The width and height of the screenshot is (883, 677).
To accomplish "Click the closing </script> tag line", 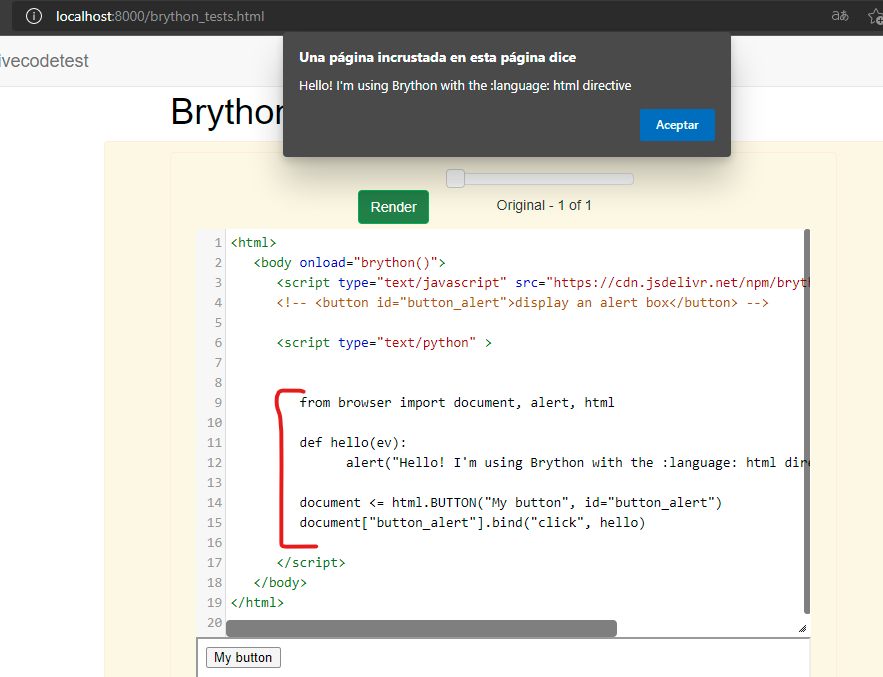I will [x=311, y=563].
